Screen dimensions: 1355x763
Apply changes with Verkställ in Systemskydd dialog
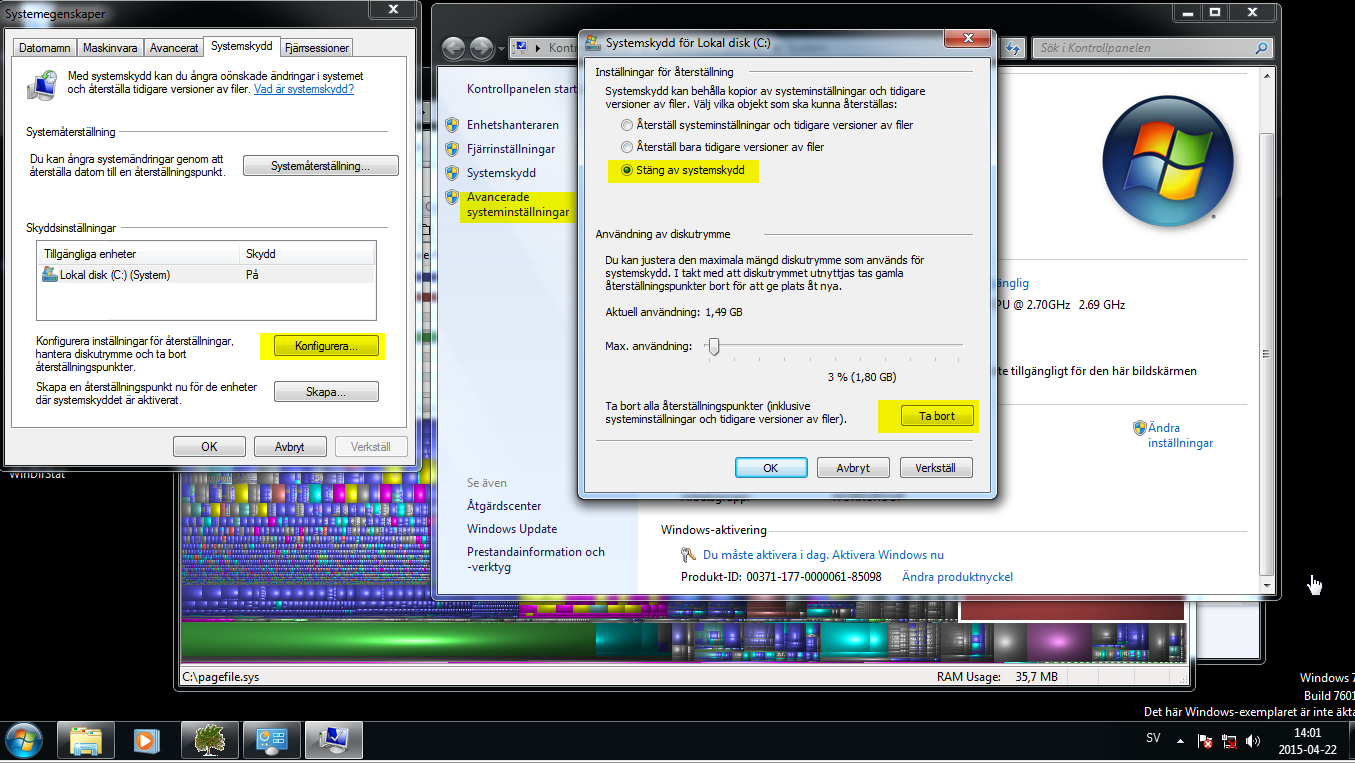(x=936, y=467)
